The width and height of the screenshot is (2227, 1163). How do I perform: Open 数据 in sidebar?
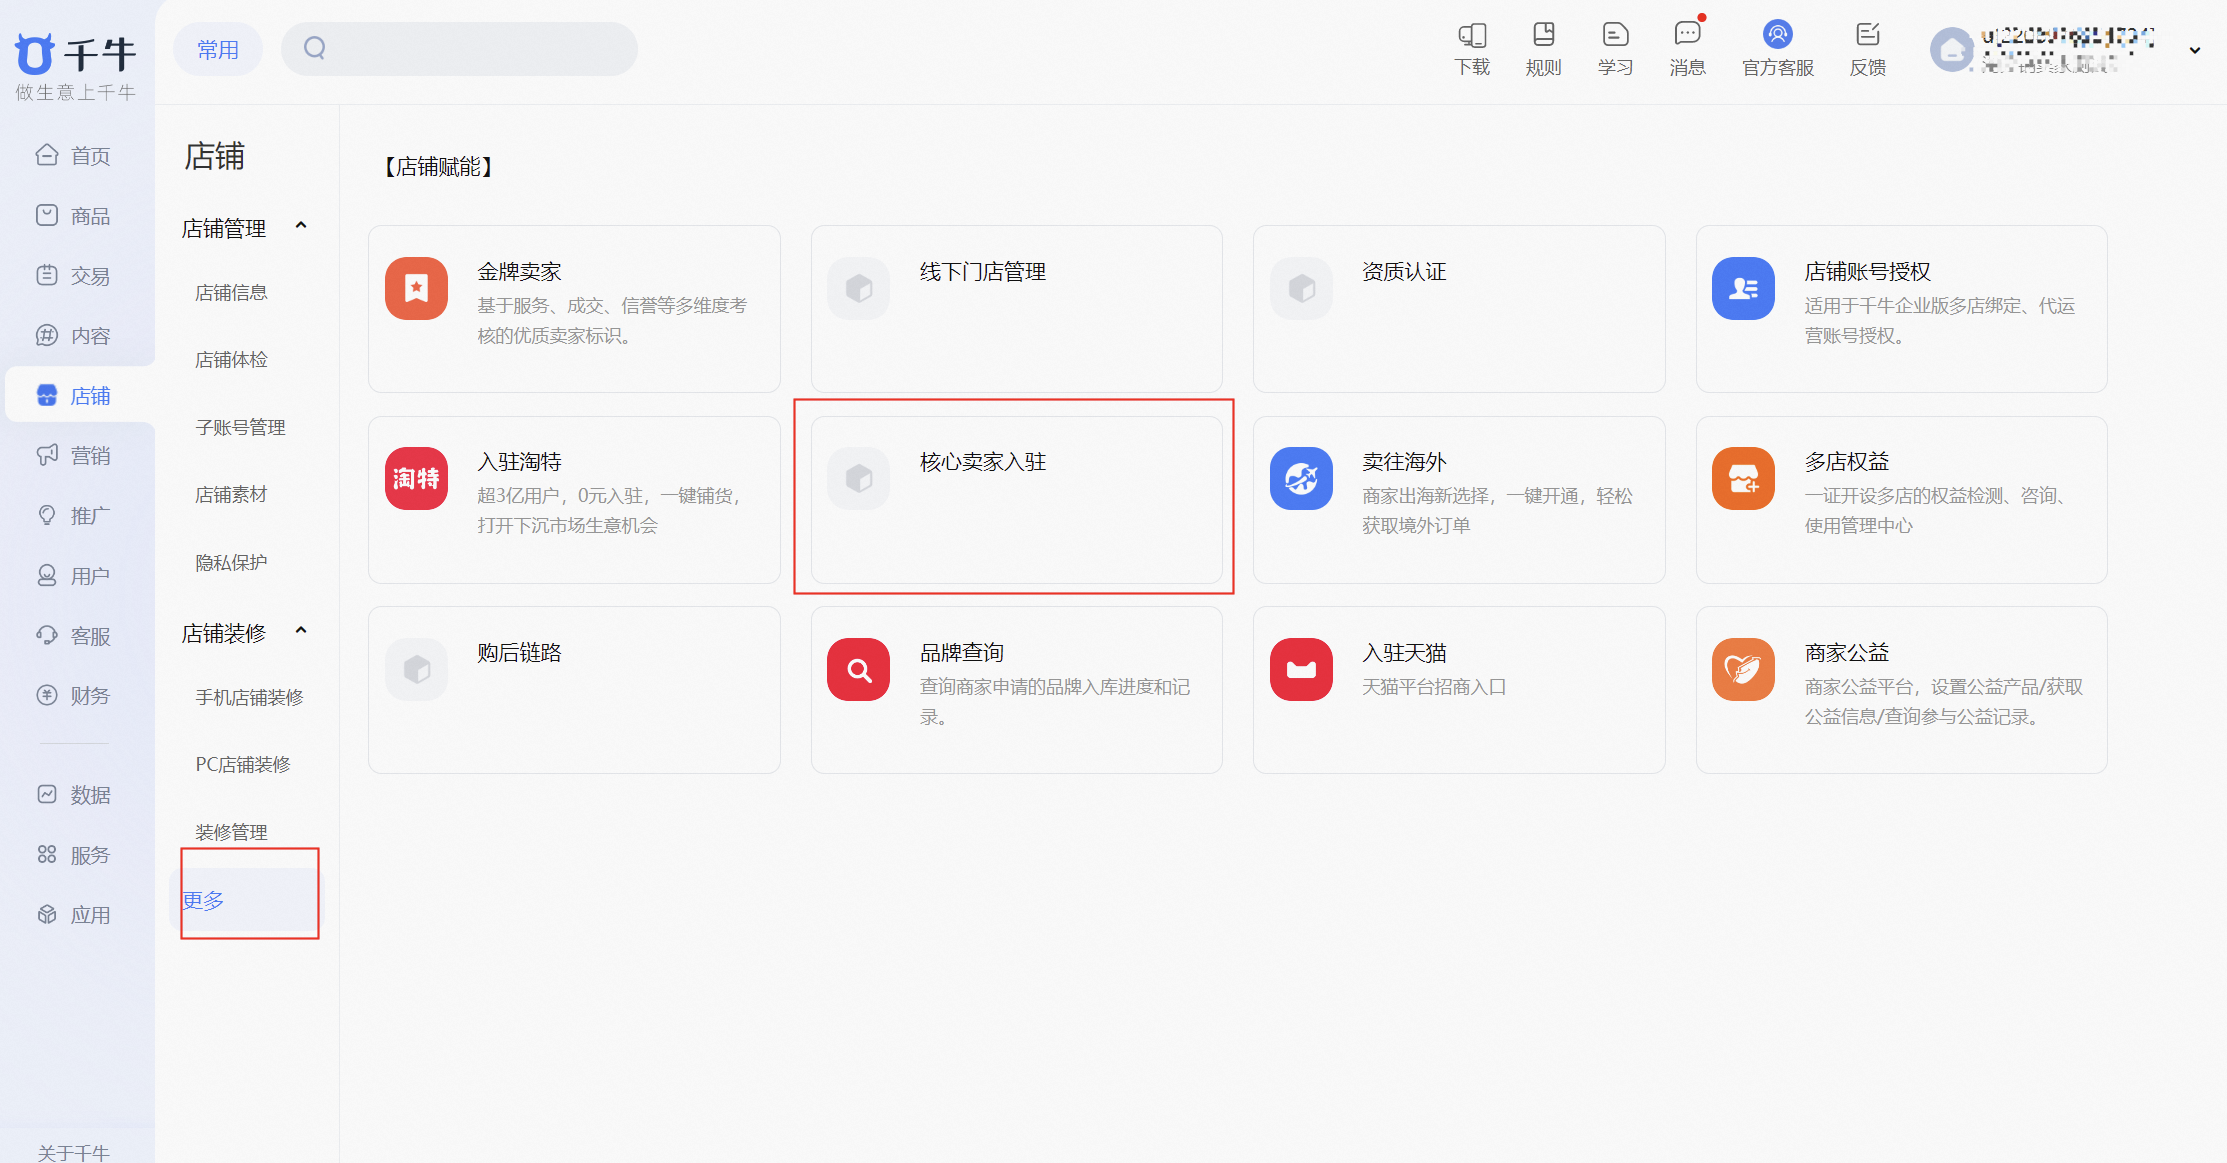tap(75, 795)
